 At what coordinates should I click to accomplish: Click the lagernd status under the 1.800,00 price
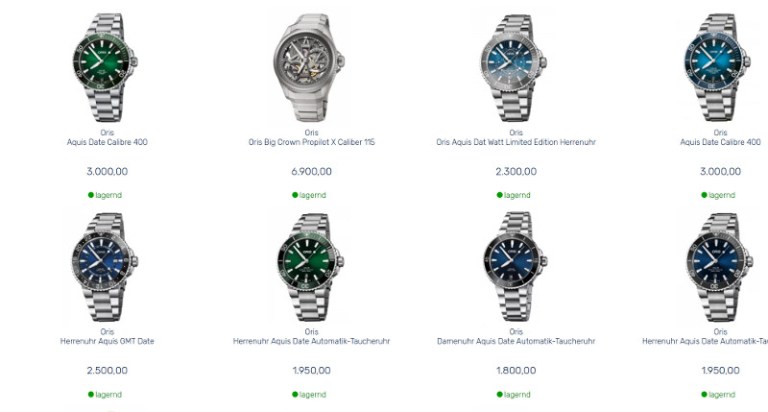pos(513,394)
